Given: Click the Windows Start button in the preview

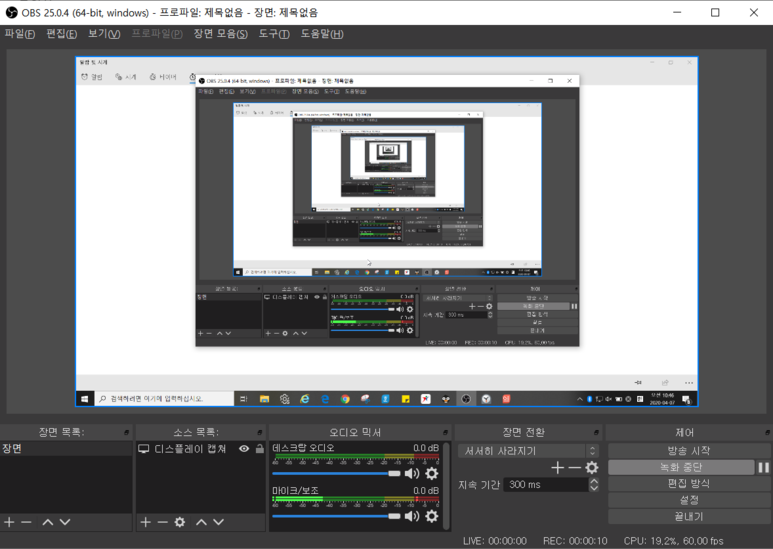Looking at the screenshot, I should pyautogui.click(x=85, y=399).
